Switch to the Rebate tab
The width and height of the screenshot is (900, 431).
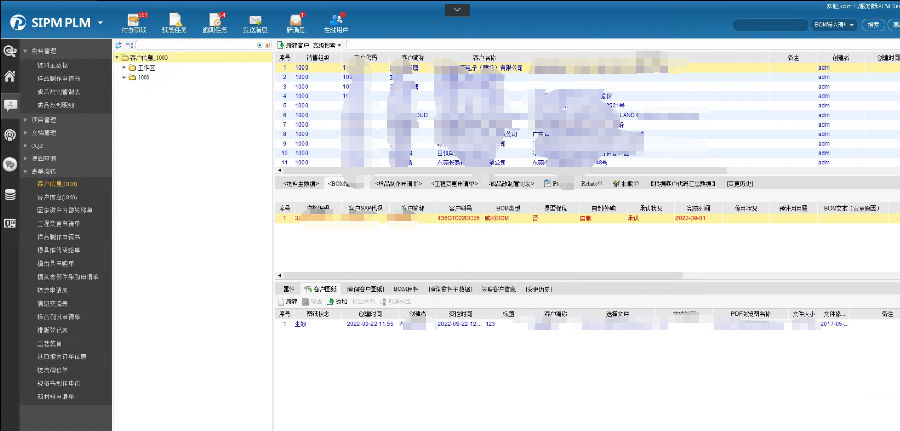pos(582,184)
